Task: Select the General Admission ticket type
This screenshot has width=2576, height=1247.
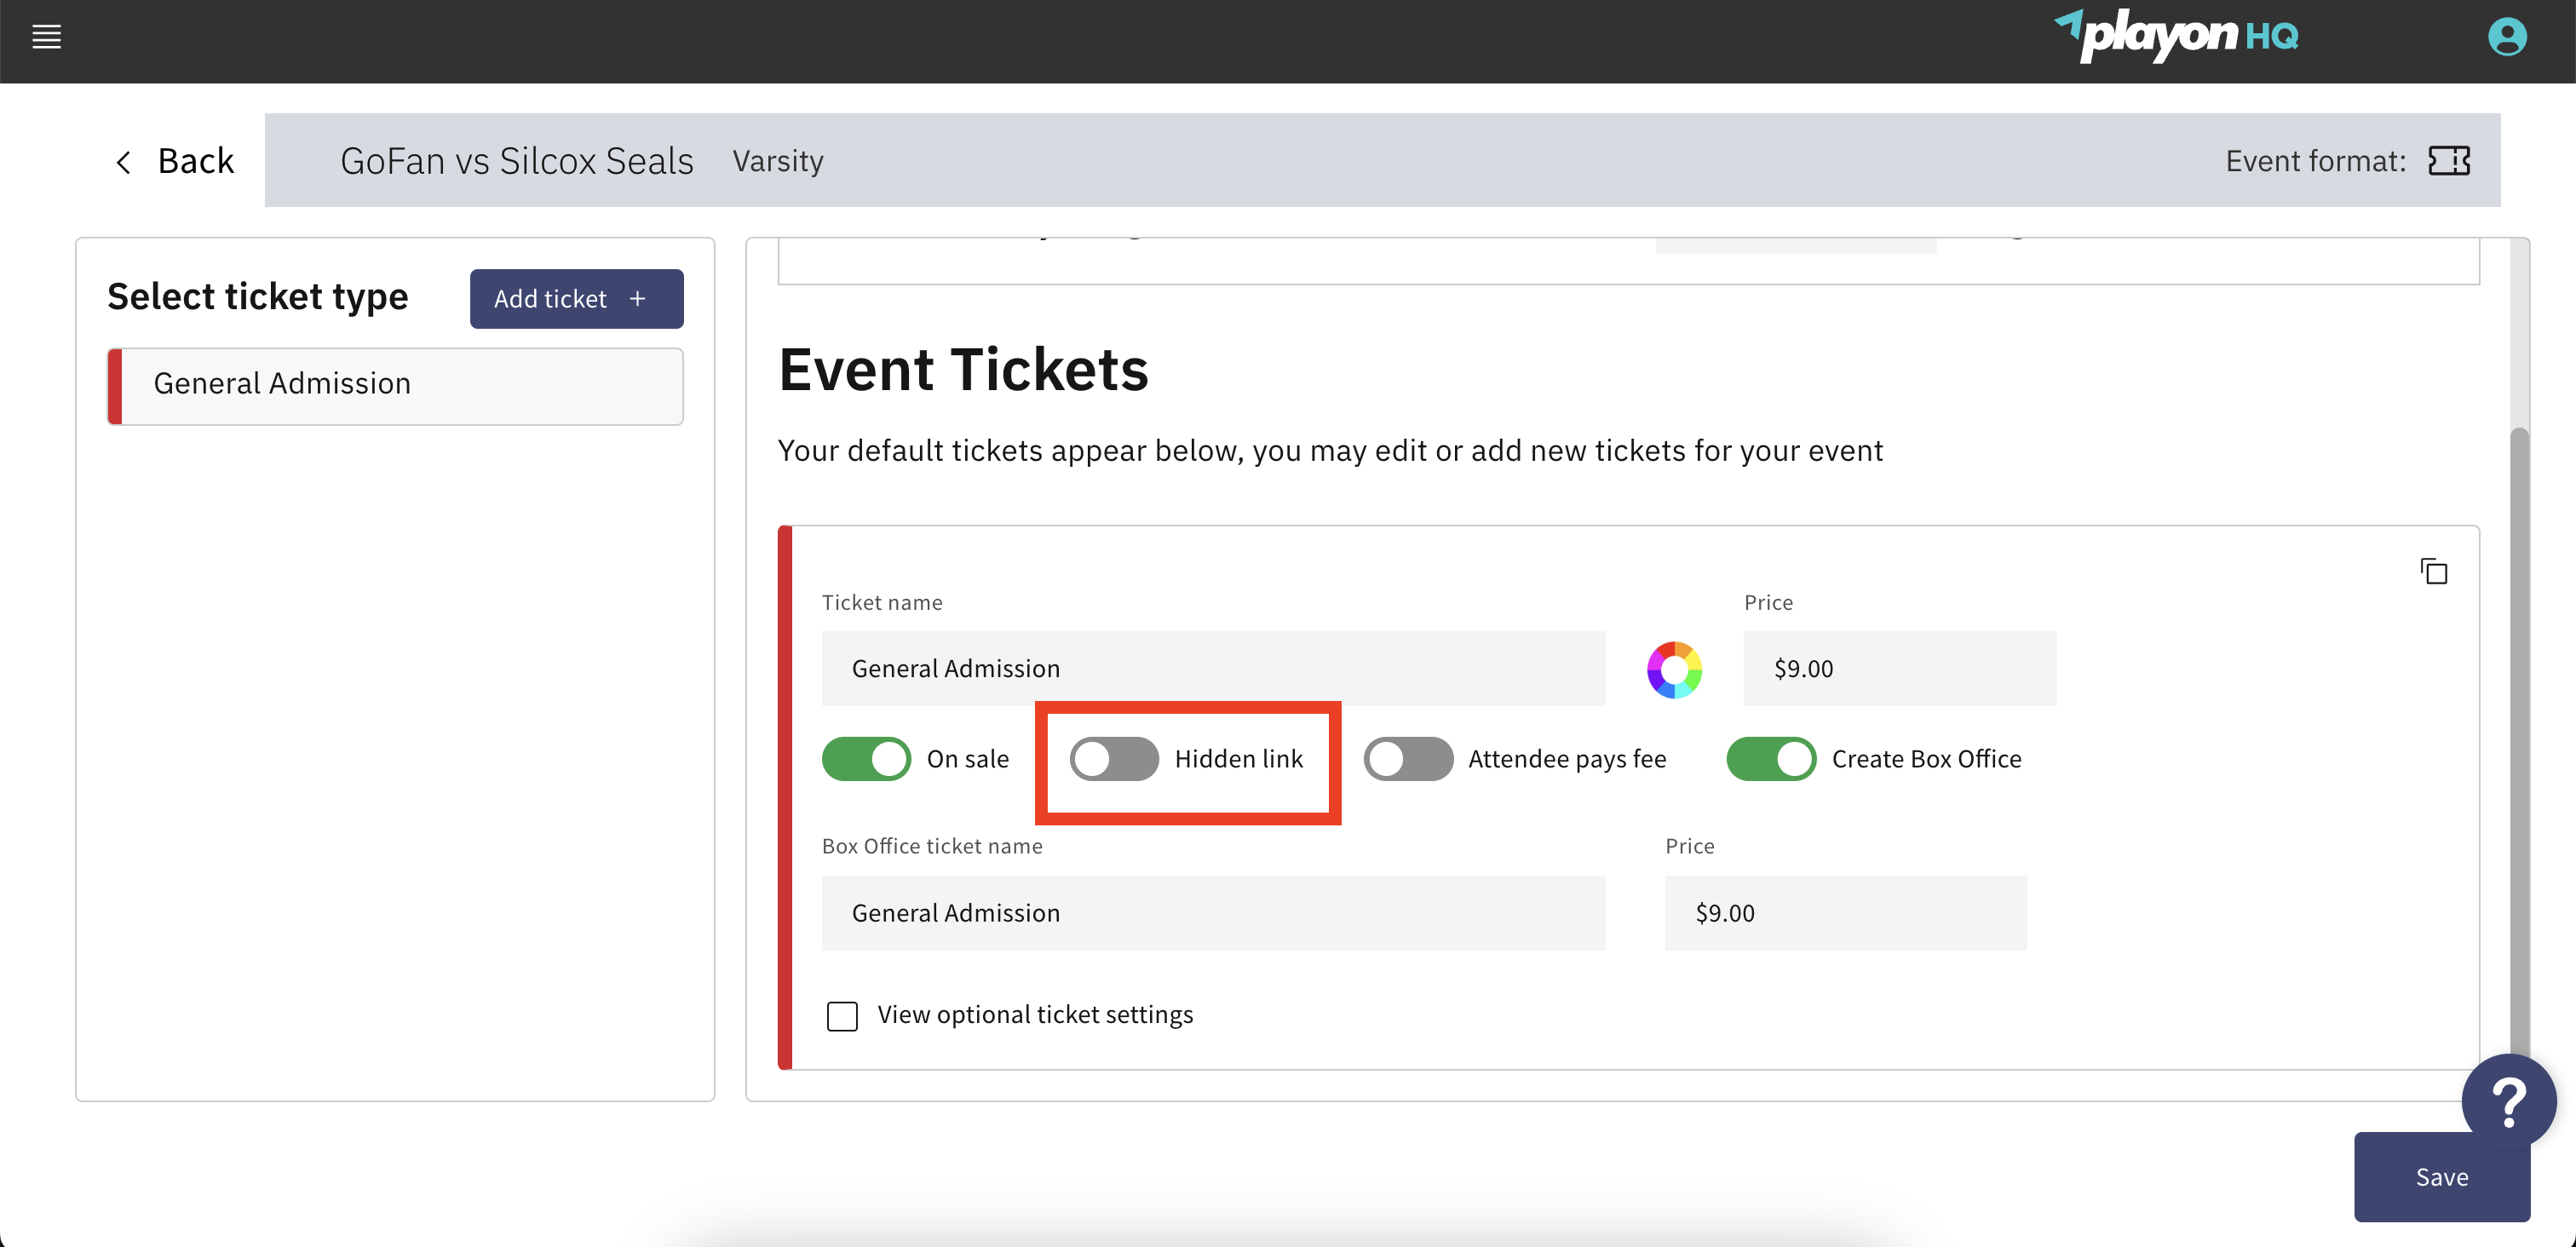Action: coord(394,385)
